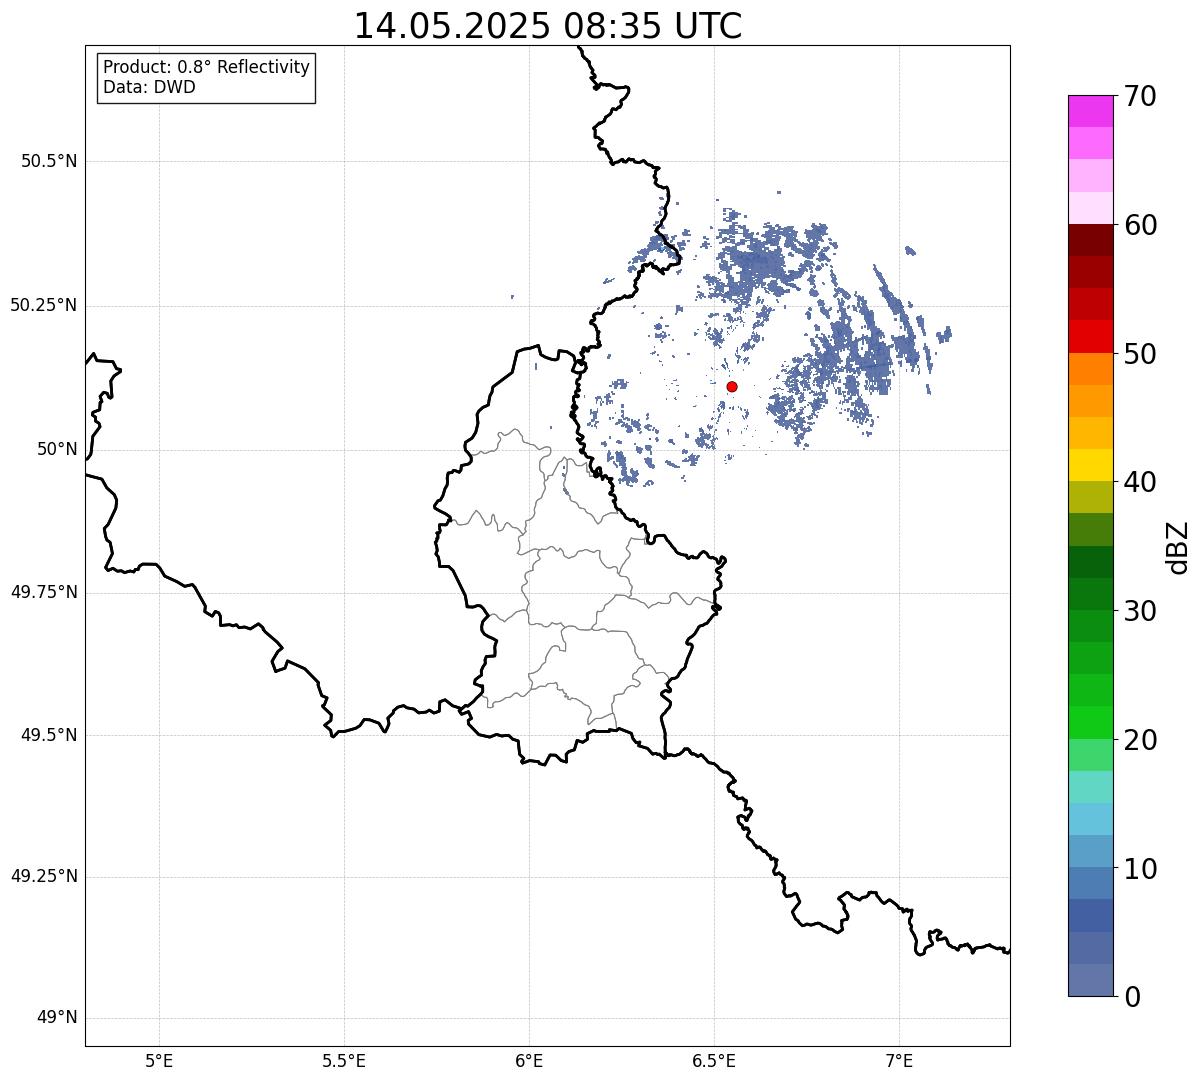Pick the slate blue segment just above 0

pyautogui.click(x=1091, y=980)
